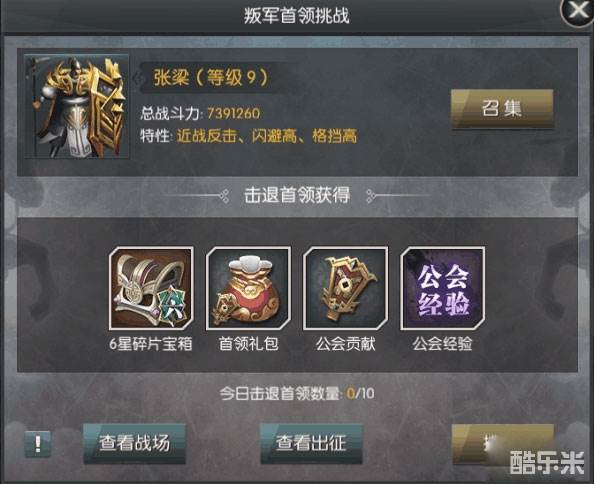Click the 6星碎片宝箱 label text
This screenshot has width=594, height=484.
click(151, 344)
